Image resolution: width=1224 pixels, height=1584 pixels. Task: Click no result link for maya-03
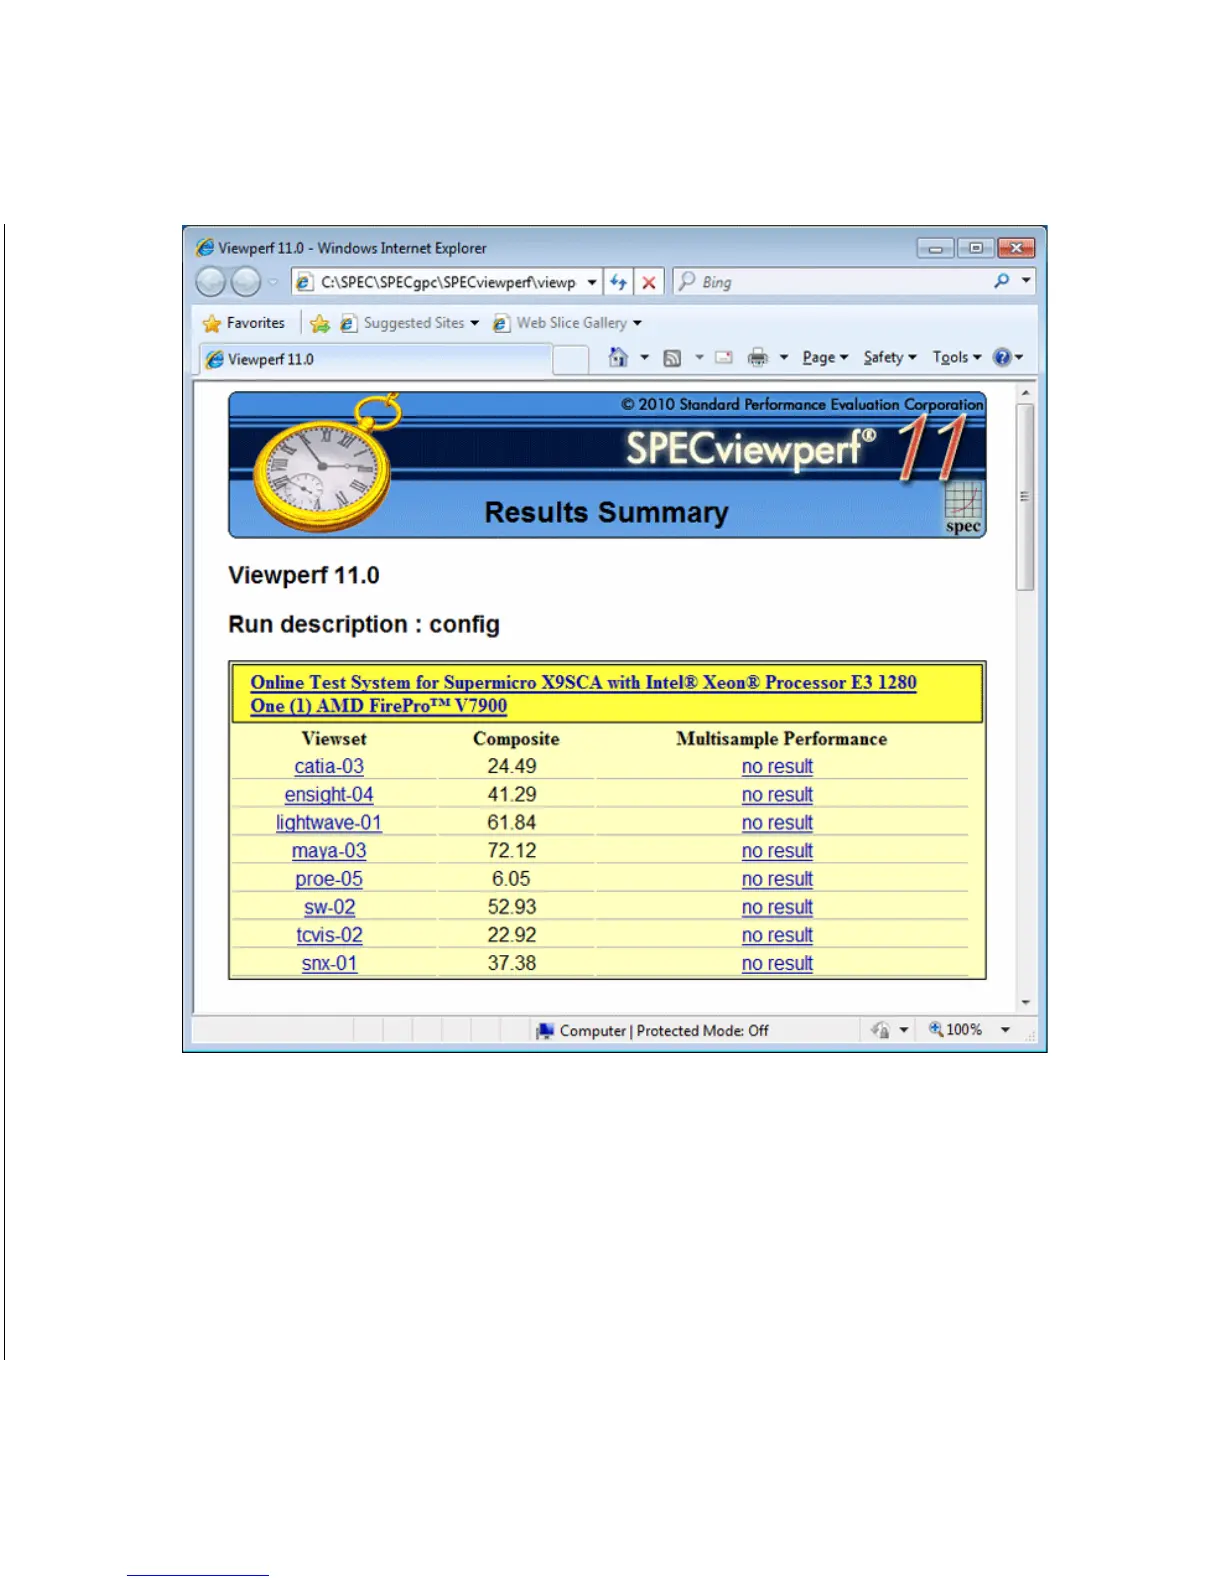777,850
